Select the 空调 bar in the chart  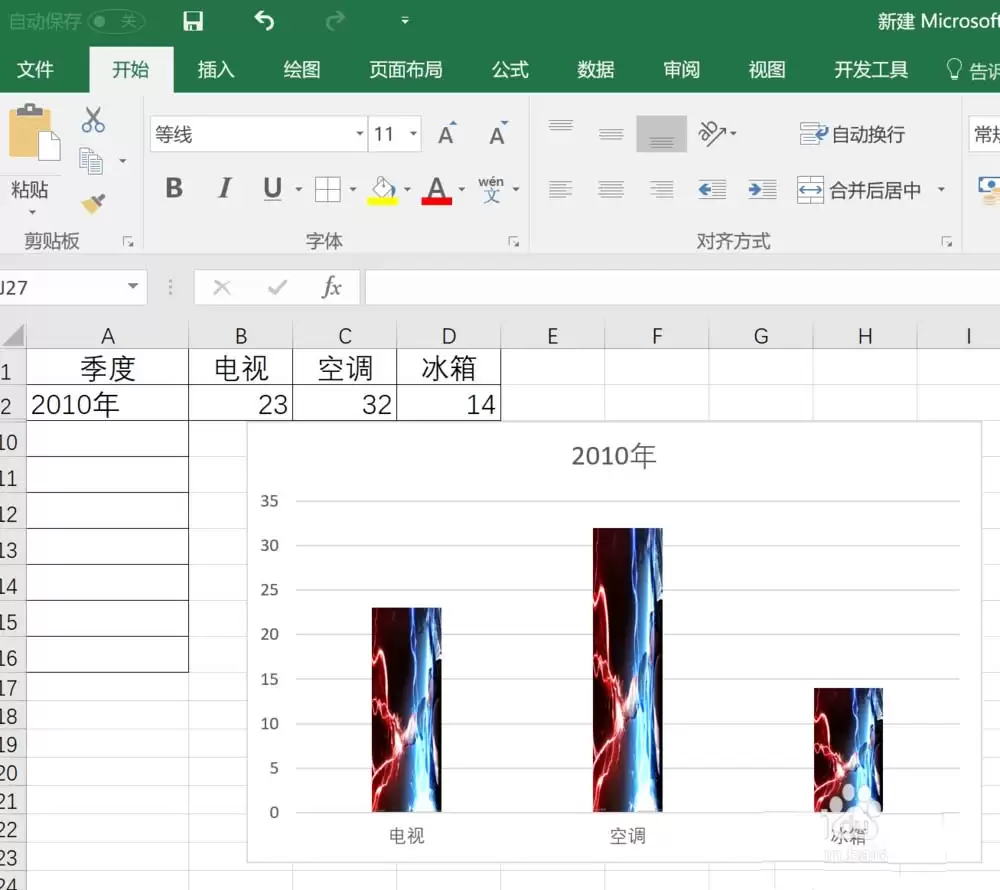tap(628, 669)
